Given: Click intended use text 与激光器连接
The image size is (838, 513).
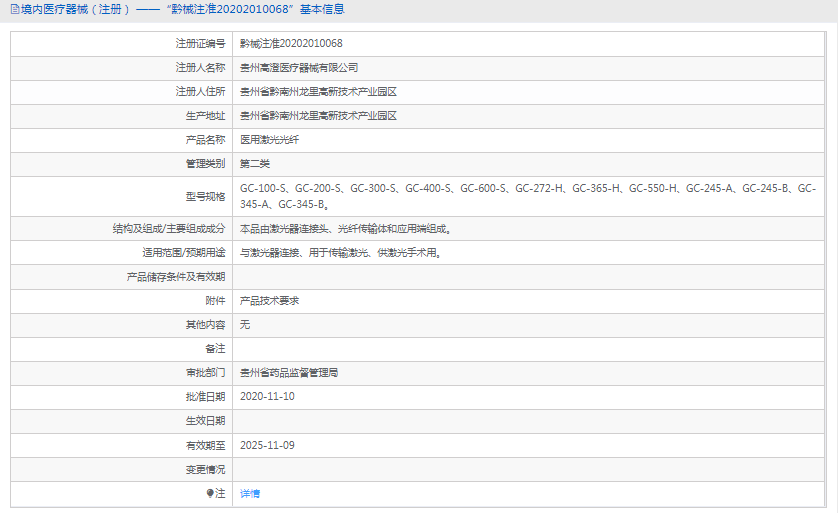Looking at the screenshot, I should click(x=340, y=253).
